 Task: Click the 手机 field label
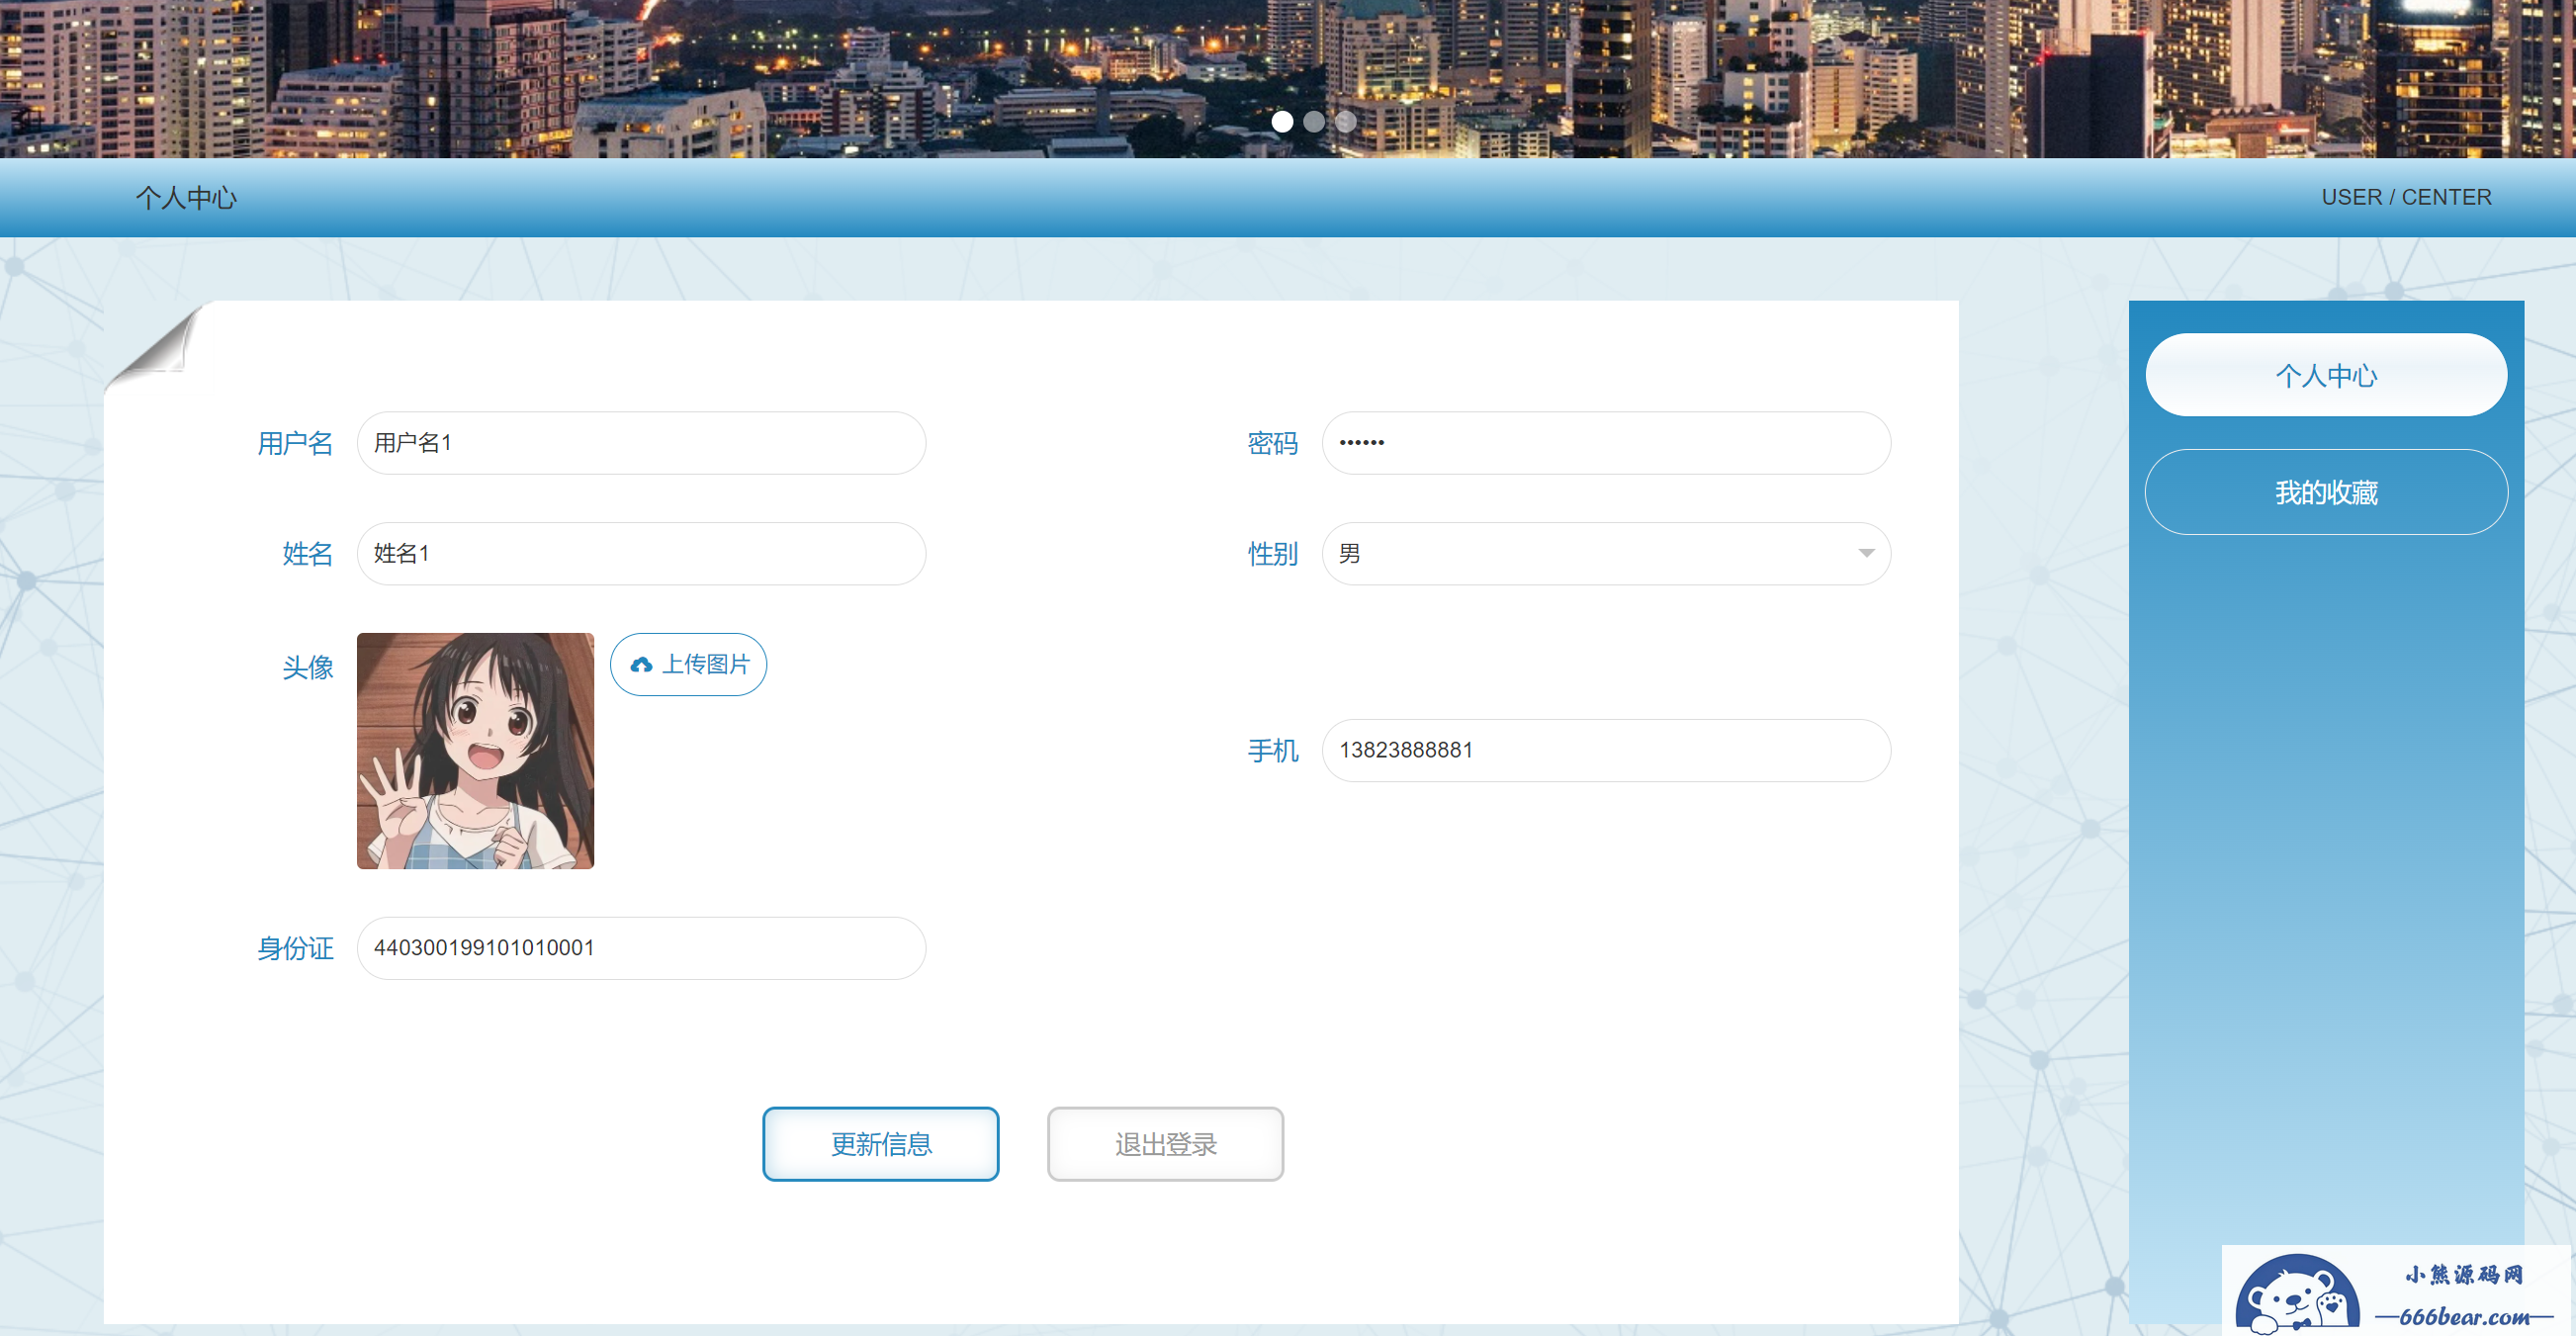(1273, 750)
